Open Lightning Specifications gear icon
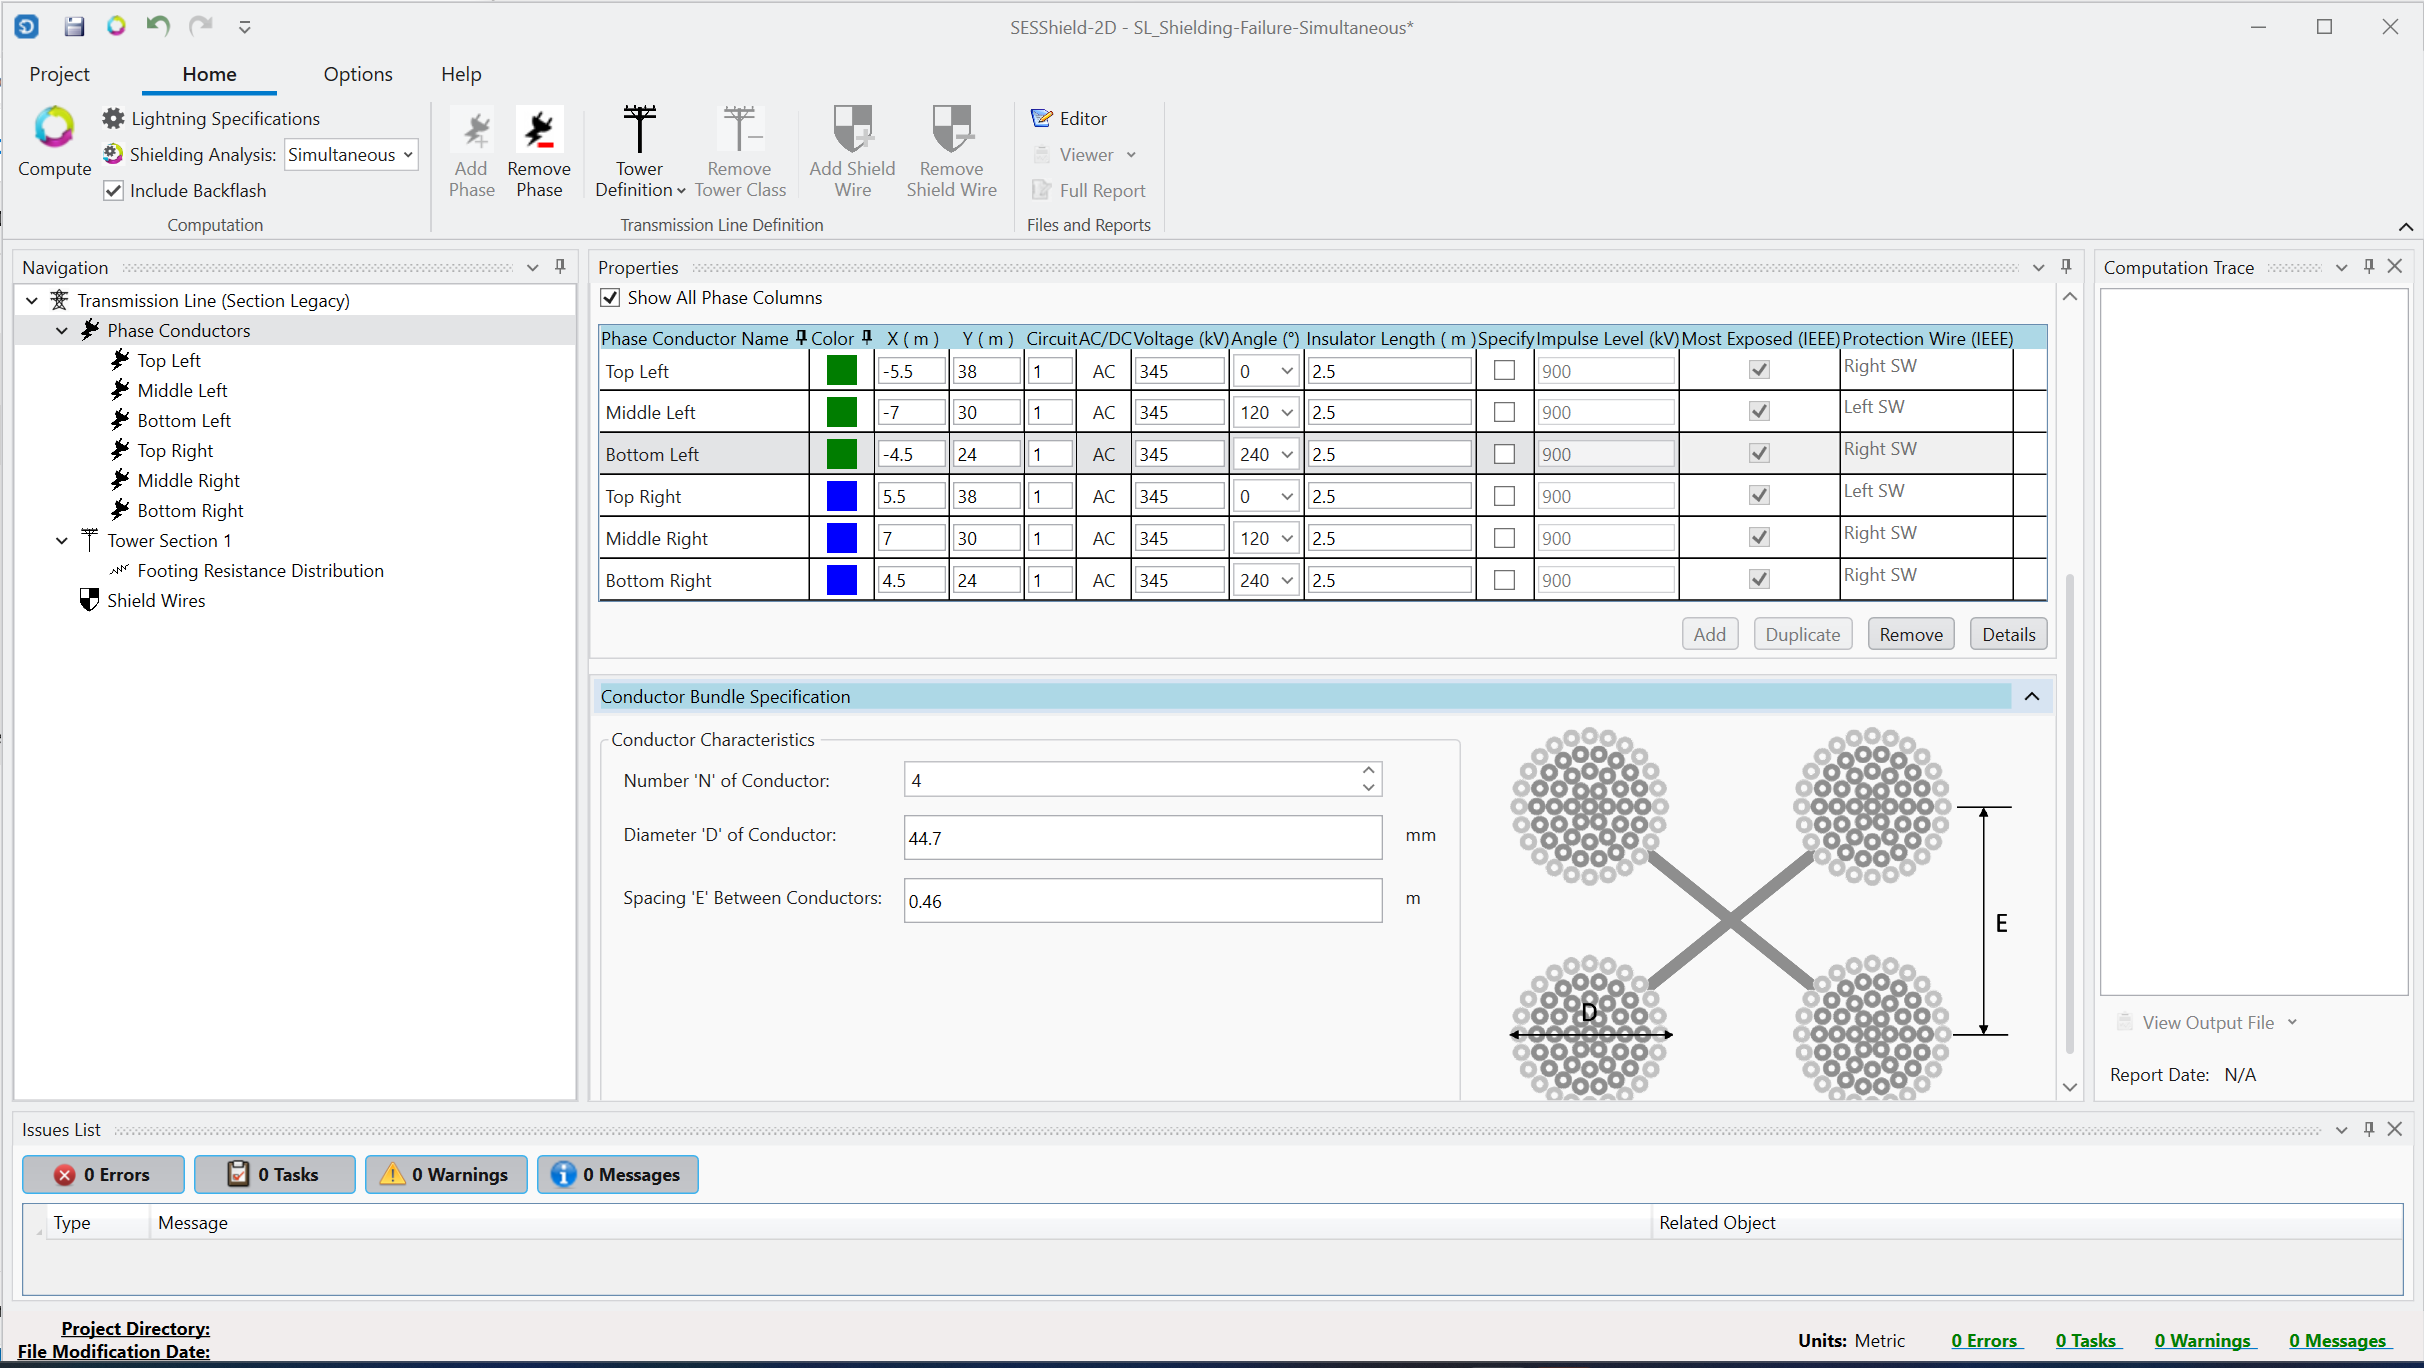This screenshot has width=2424, height=1368. (x=114, y=118)
